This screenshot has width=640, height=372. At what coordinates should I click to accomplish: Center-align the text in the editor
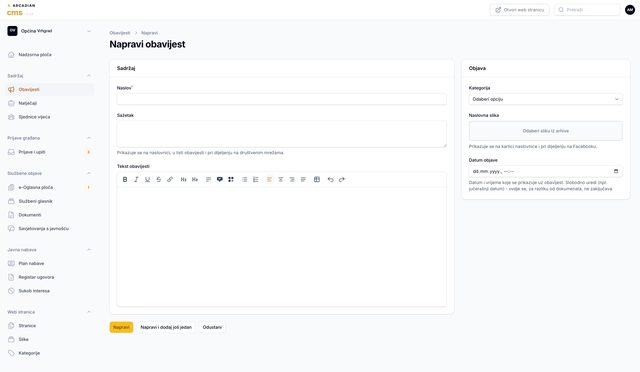pyautogui.click(x=281, y=179)
